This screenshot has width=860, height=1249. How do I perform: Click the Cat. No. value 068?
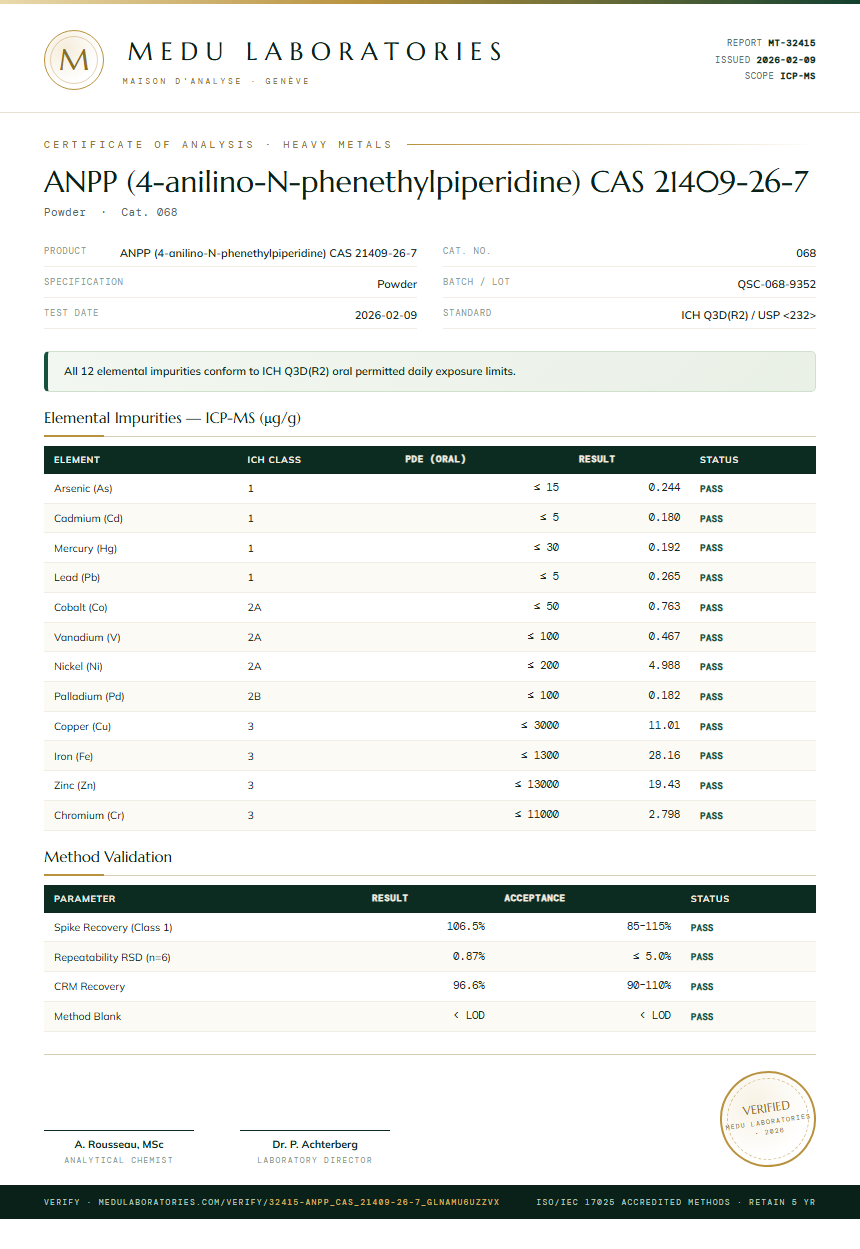[806, 253]
